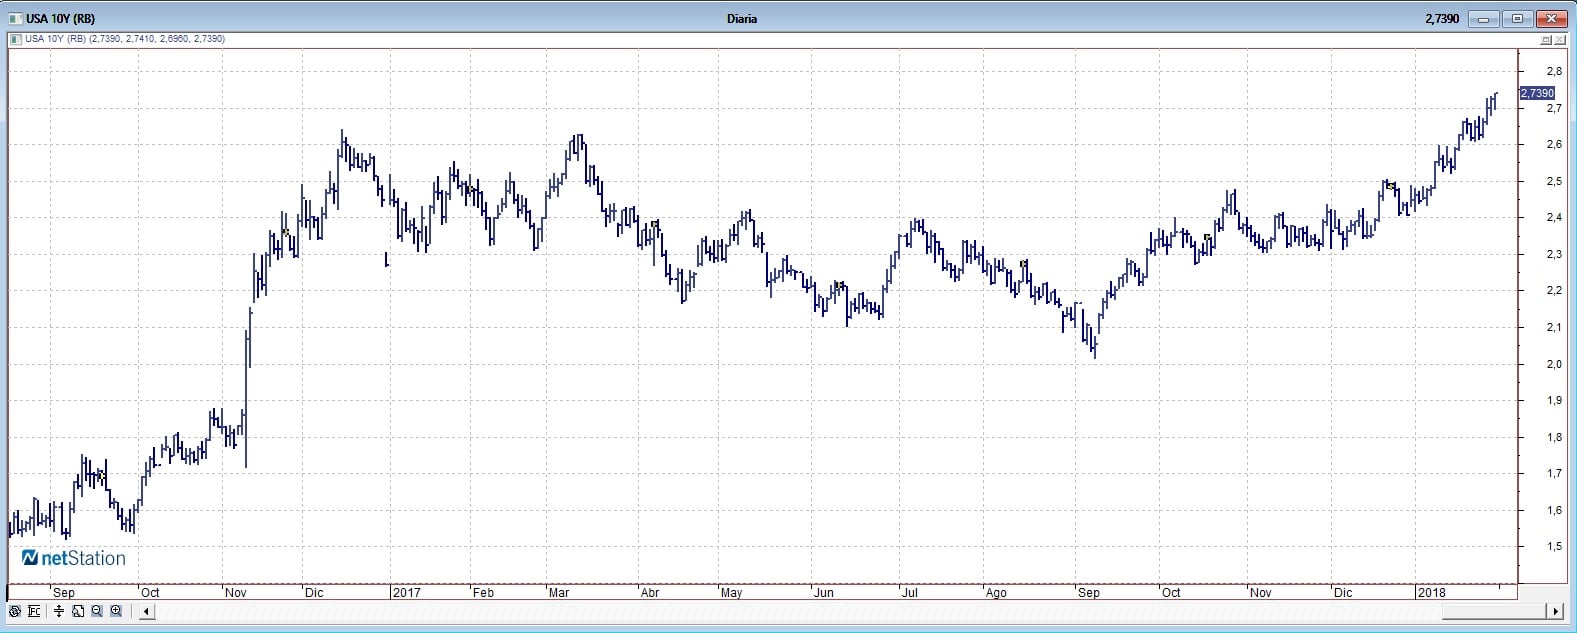Click the 2017 marker on the time axis
The height and width of the screenshot is (633, 1577).
406,592
